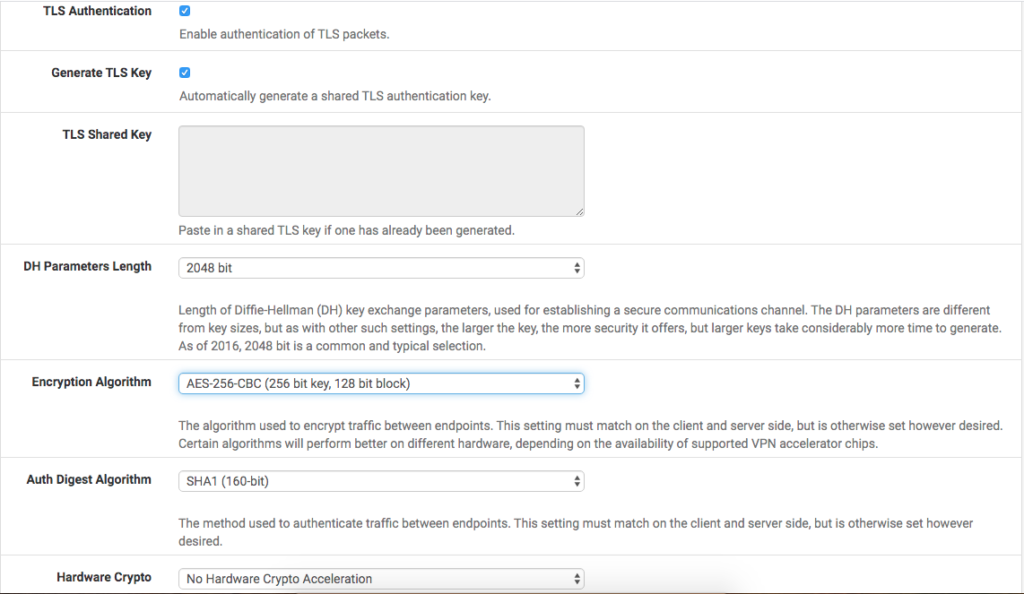Toggle the Generate TLS Key checkbox
The image size is (1024, 594).
185,72
